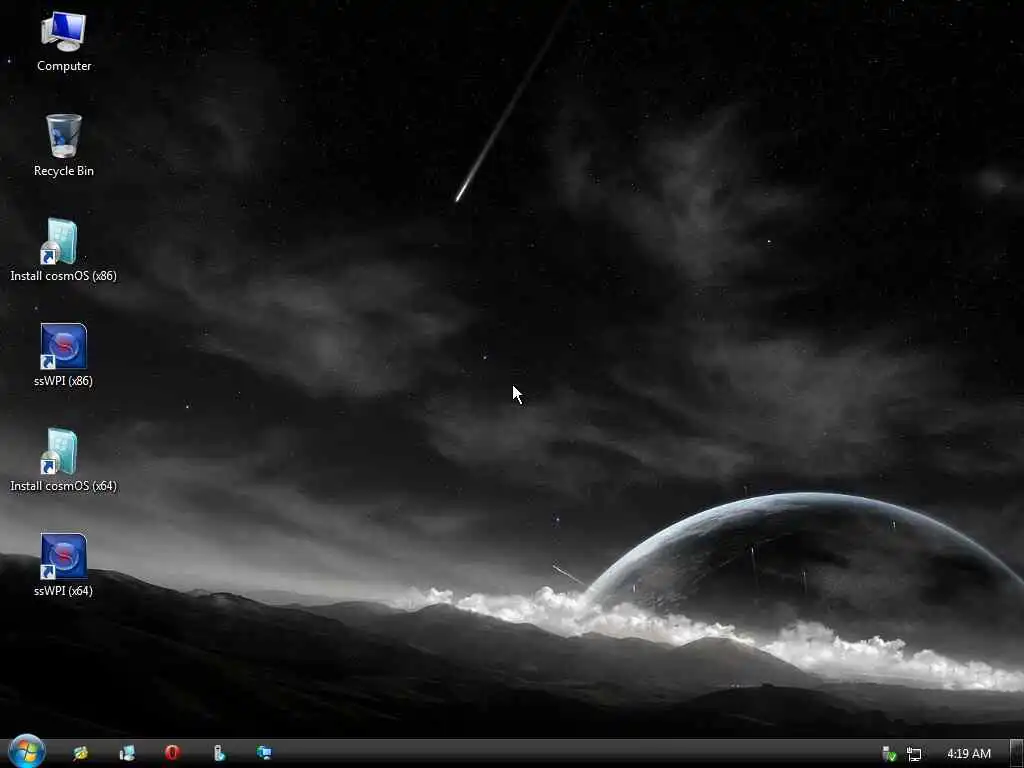
Task: Click the network computers taskbar icon
Action: click(264, 753)
